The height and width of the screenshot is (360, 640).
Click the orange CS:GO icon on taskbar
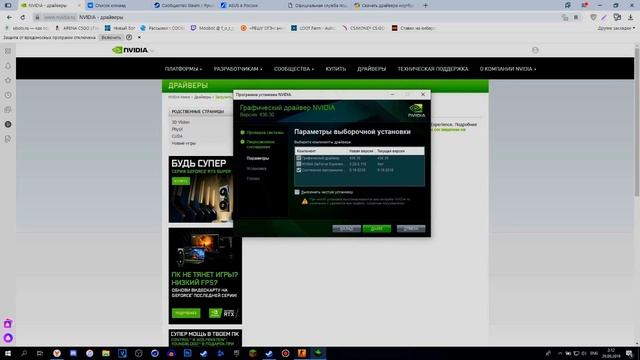coord(302,353)
